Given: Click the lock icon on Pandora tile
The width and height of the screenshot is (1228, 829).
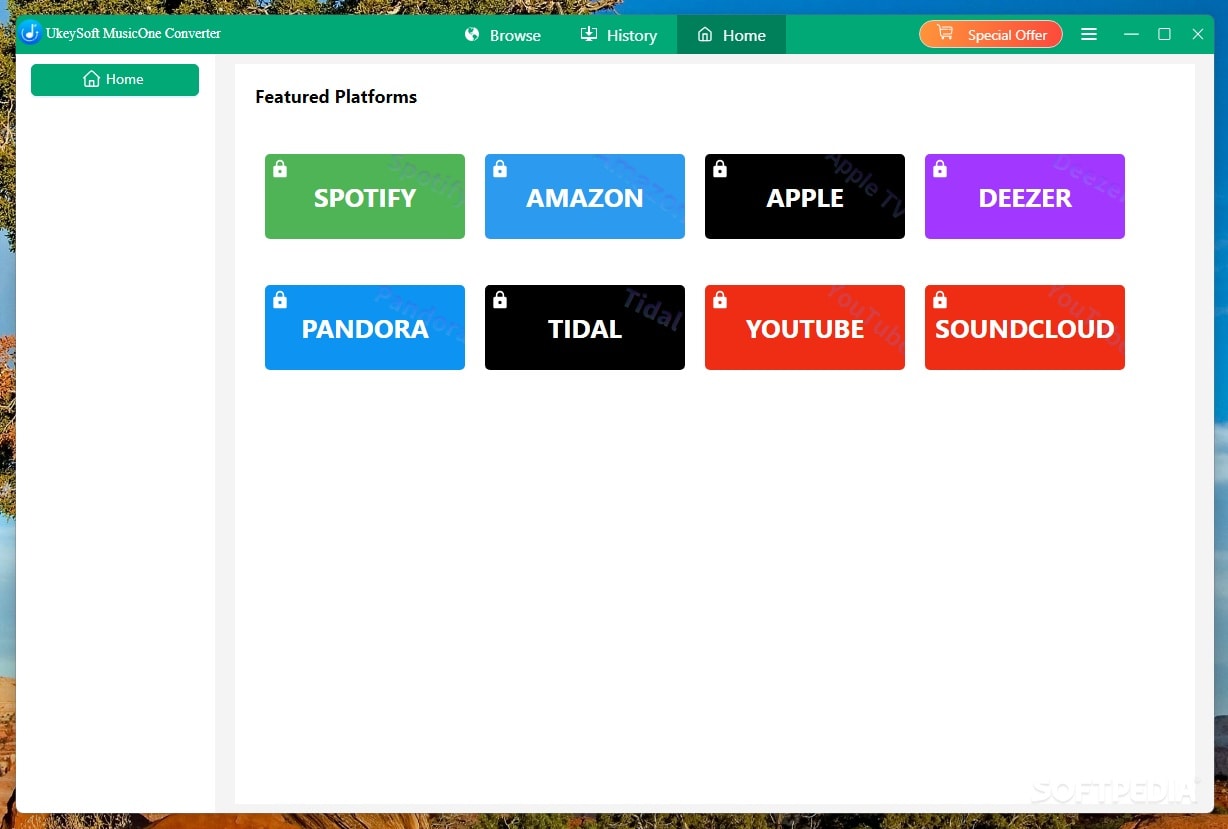Looking at the screenshot, I should pyautogui.click(x=280, y=300).
